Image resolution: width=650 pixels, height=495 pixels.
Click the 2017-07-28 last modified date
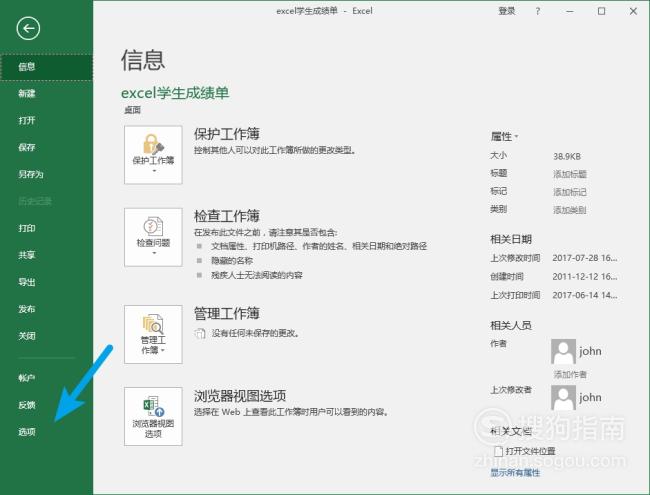point(585,258)
